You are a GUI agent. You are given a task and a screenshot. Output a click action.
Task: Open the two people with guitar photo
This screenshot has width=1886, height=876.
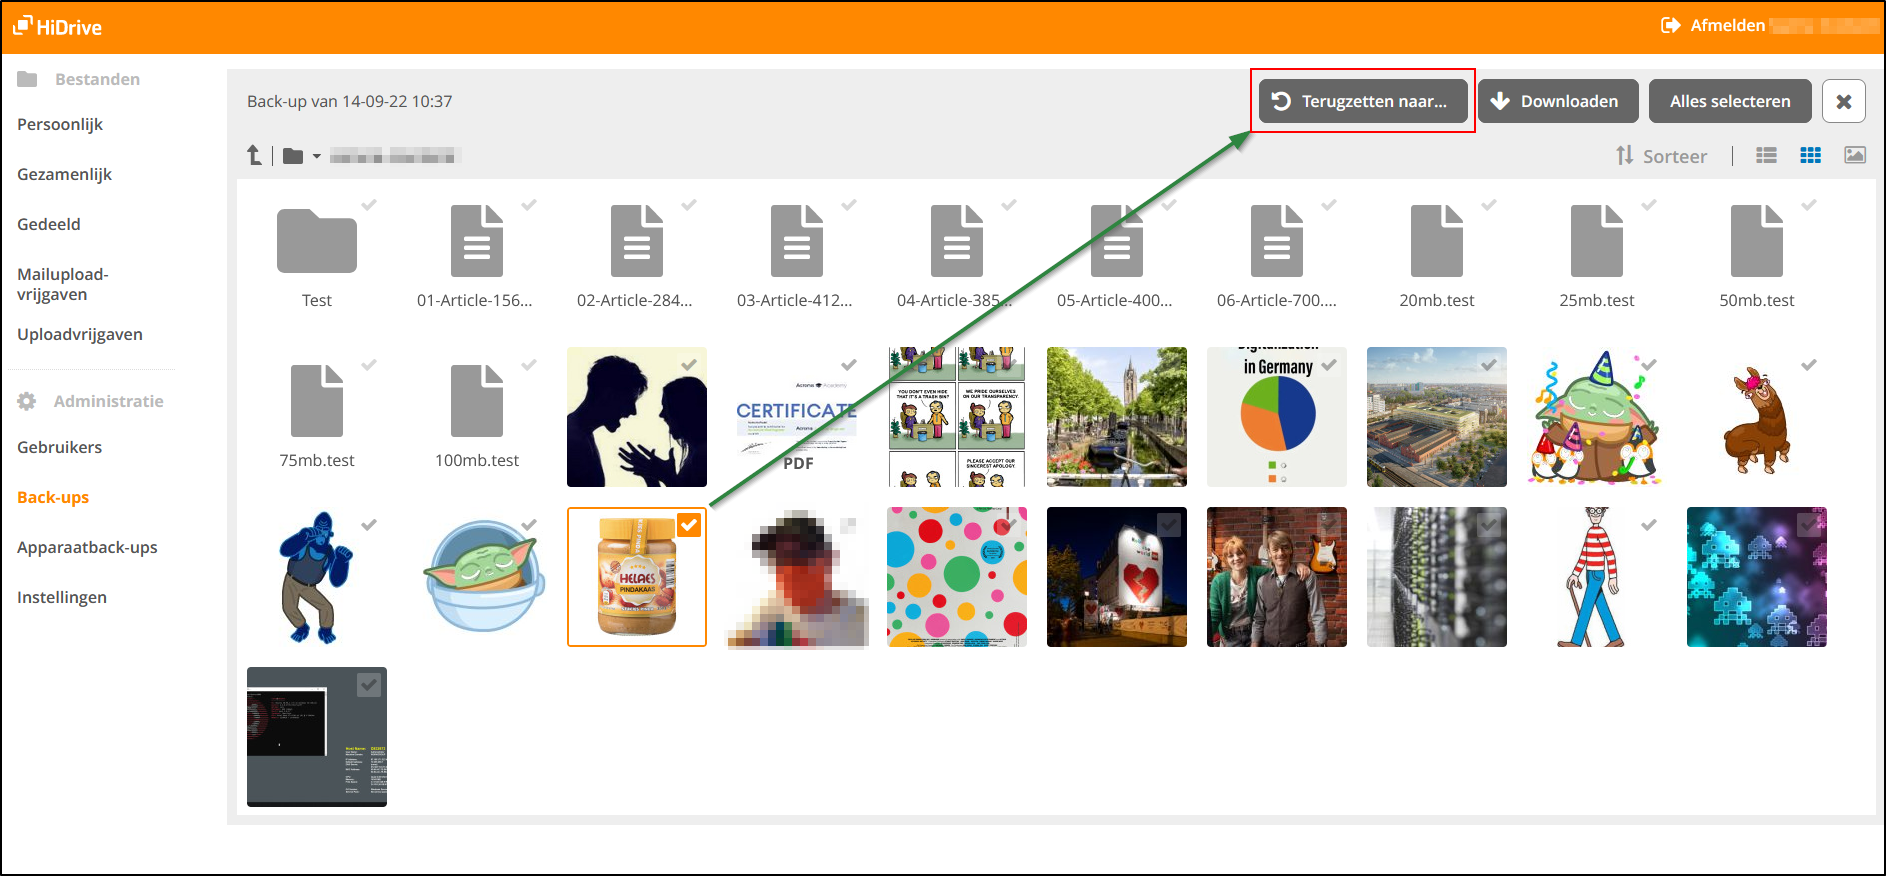1277,577
